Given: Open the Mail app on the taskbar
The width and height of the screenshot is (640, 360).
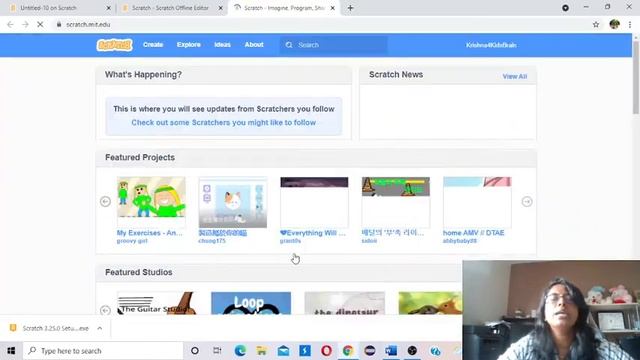Looking at the screenshot, I should (x=283, y=351).
